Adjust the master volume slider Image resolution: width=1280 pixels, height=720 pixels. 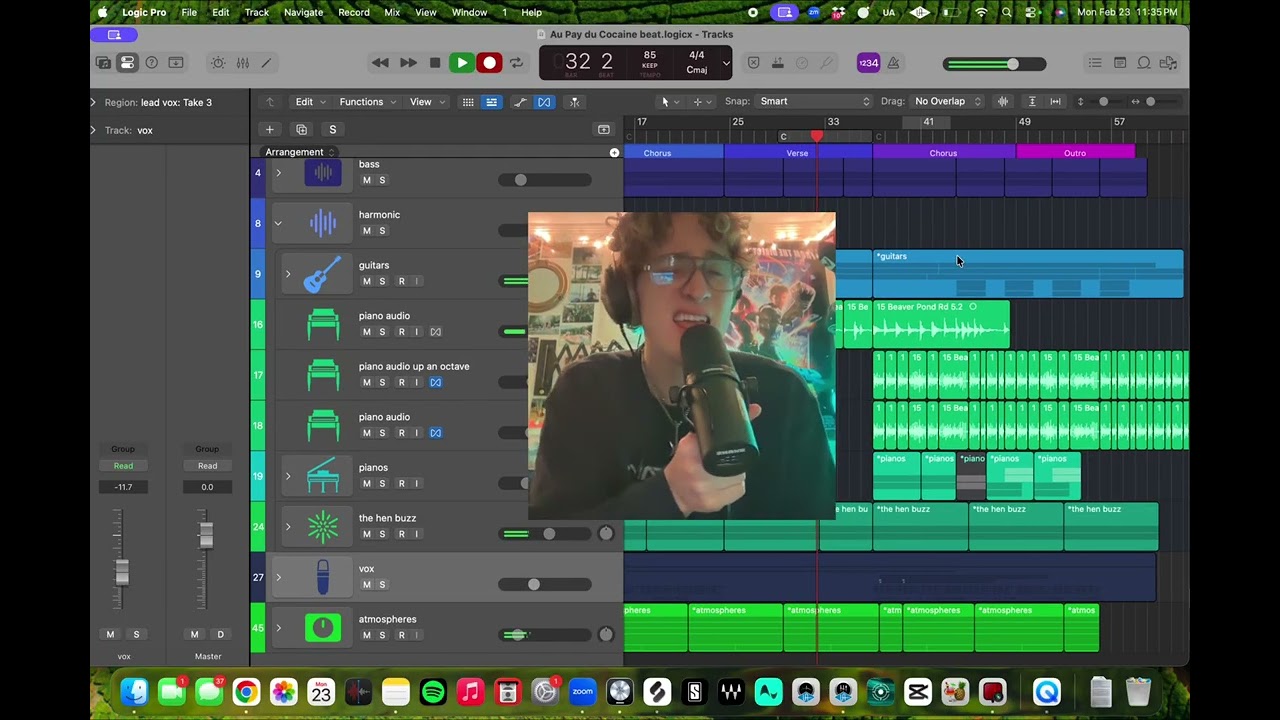coord(995,64)
